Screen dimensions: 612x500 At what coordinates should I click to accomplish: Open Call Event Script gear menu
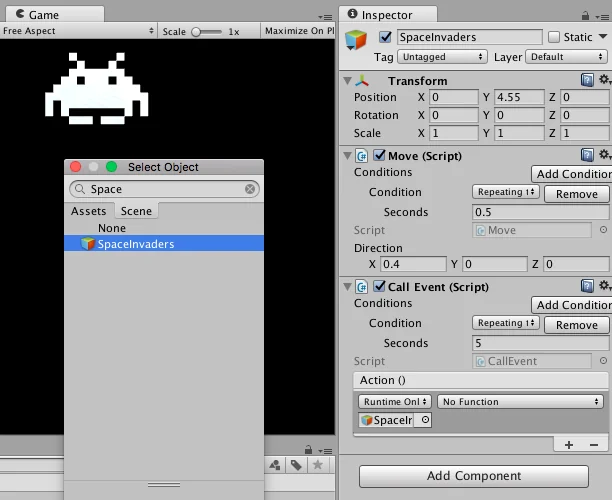point(605,286)
